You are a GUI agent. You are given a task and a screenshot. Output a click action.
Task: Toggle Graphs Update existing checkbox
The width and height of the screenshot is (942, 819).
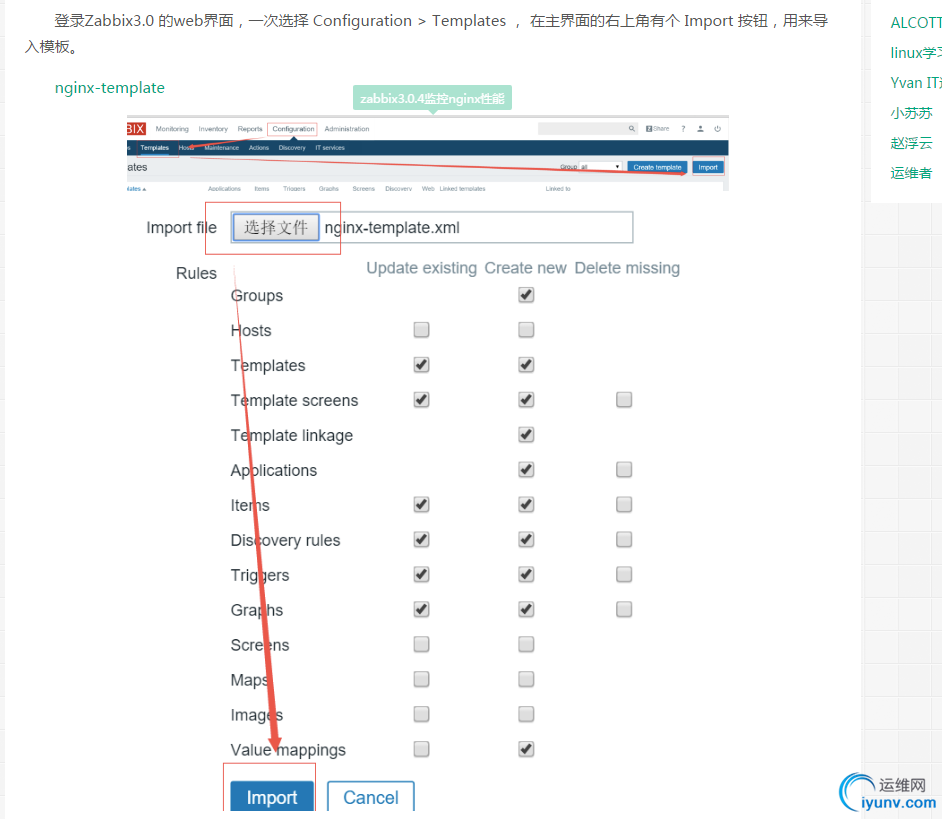[x=422, y=609]
